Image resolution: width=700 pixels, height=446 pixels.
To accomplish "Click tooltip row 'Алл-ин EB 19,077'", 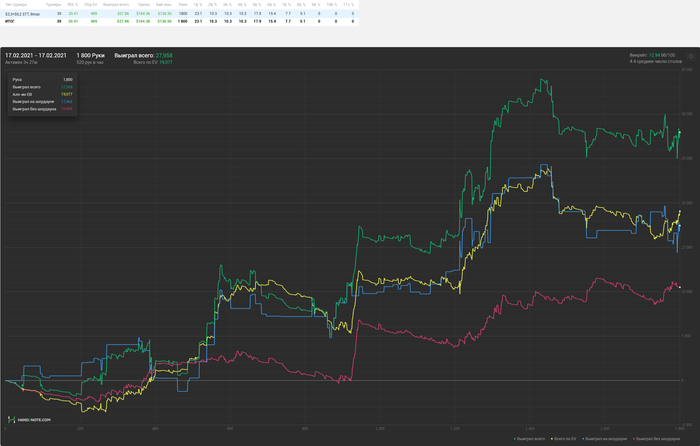I will (42, 94).
